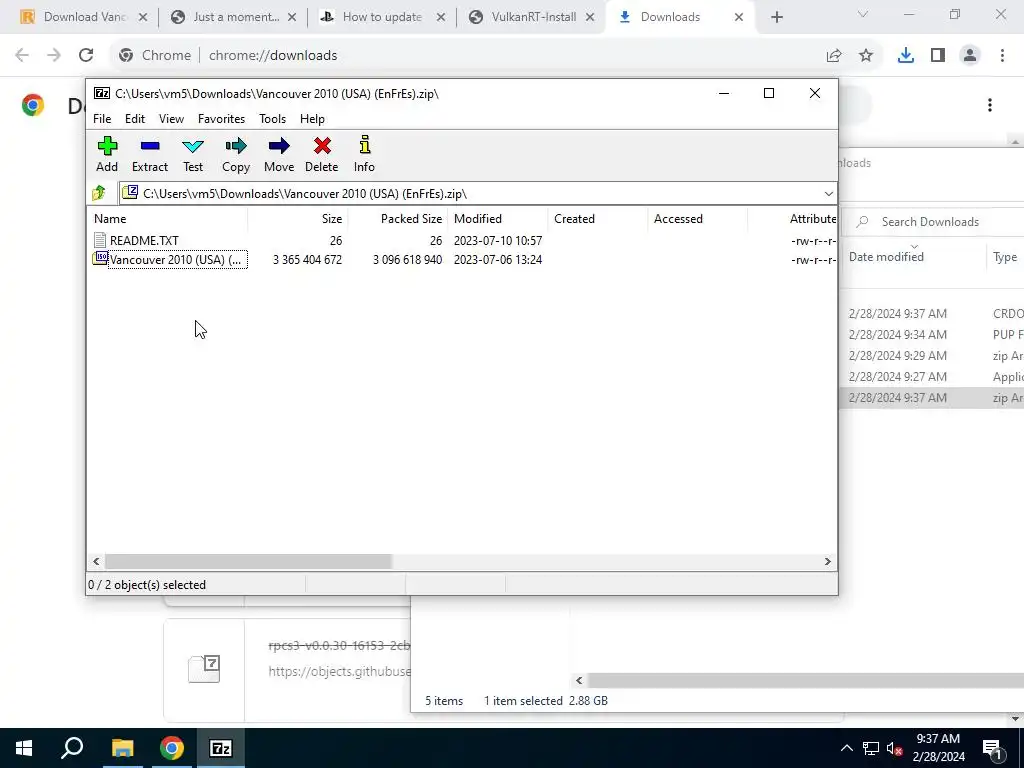Click the share page icon in address bar
This screenshot has width=1024, height=768.
834,56
